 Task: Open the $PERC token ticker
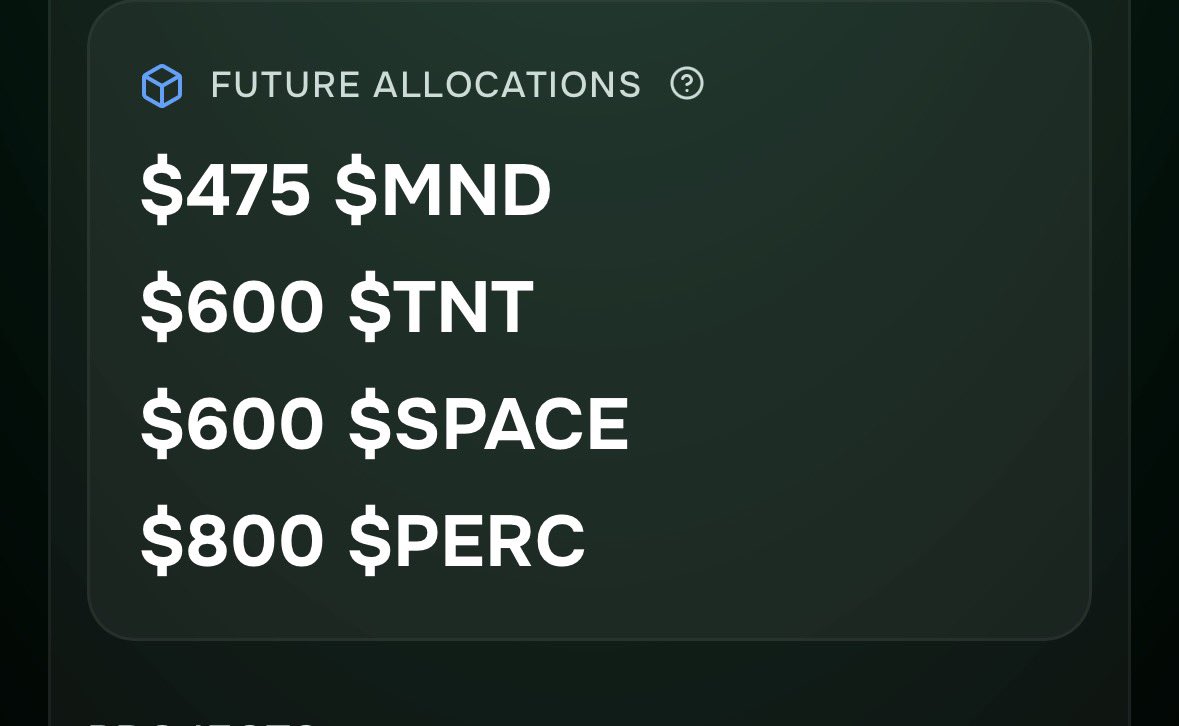tap(466, 540)
